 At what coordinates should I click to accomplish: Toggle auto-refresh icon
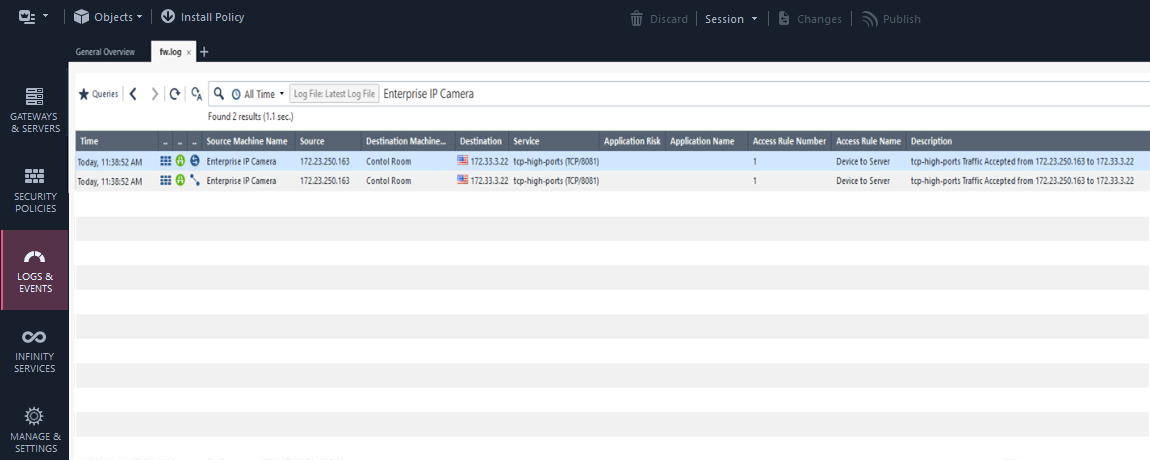pos(196,94)
